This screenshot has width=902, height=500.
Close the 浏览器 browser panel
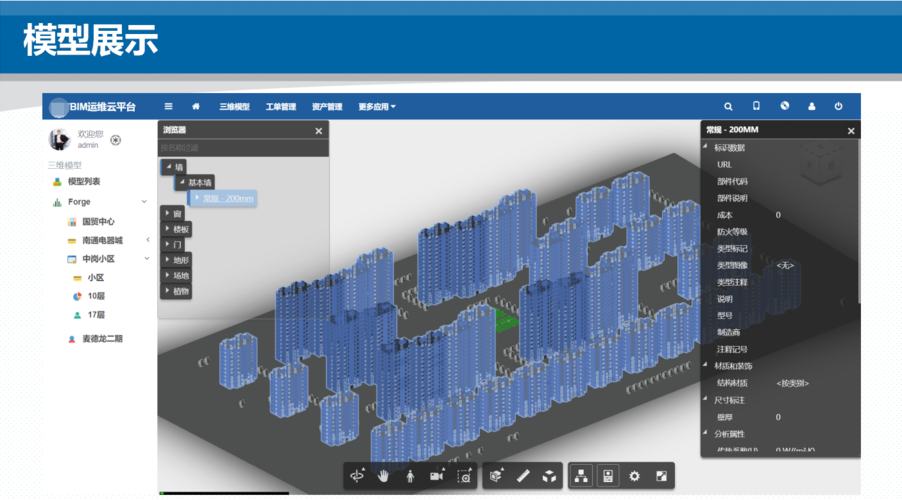tap(319, 131)
